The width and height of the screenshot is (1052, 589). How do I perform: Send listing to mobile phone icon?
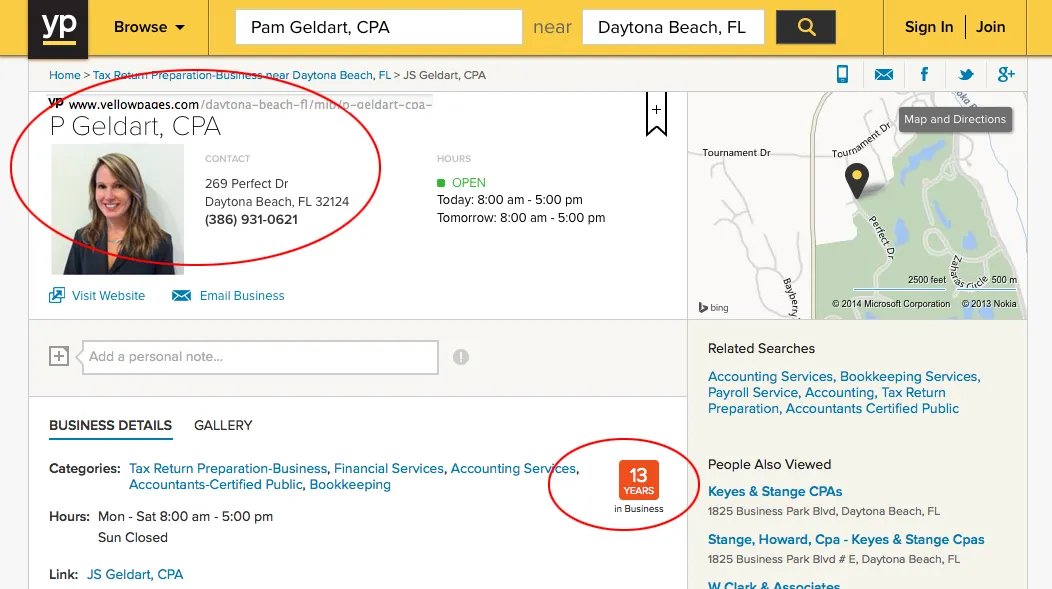coord(842,74)
